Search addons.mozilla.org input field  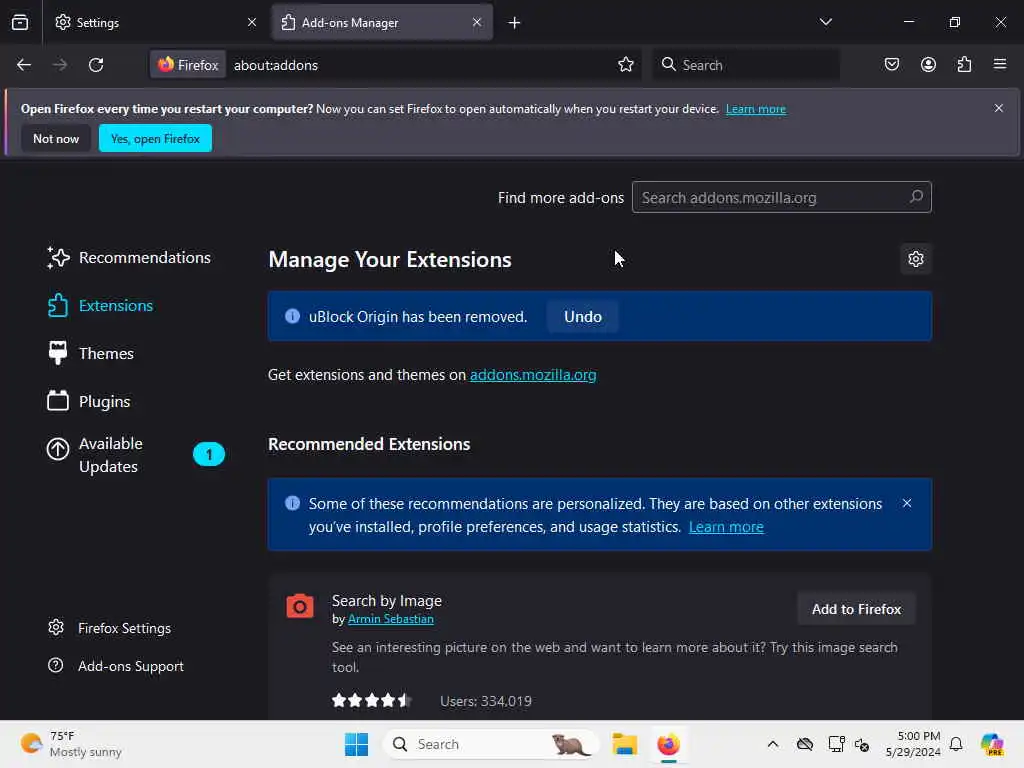click(782, 197)
